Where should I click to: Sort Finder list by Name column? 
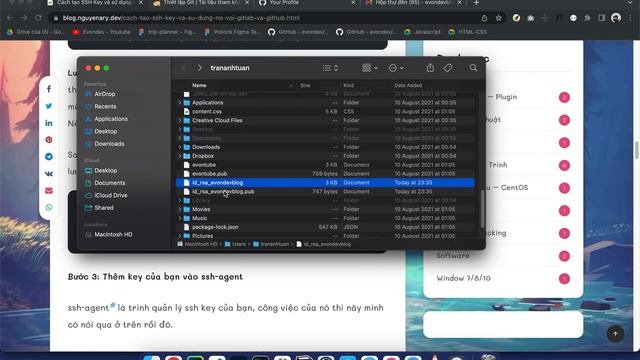[199, 85]
